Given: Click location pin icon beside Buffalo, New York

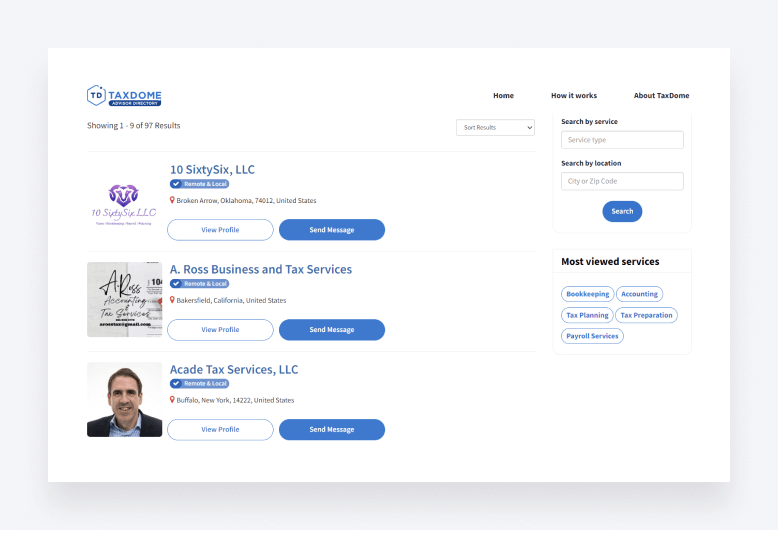Looking at the screenshot, I should click(172, 400).
